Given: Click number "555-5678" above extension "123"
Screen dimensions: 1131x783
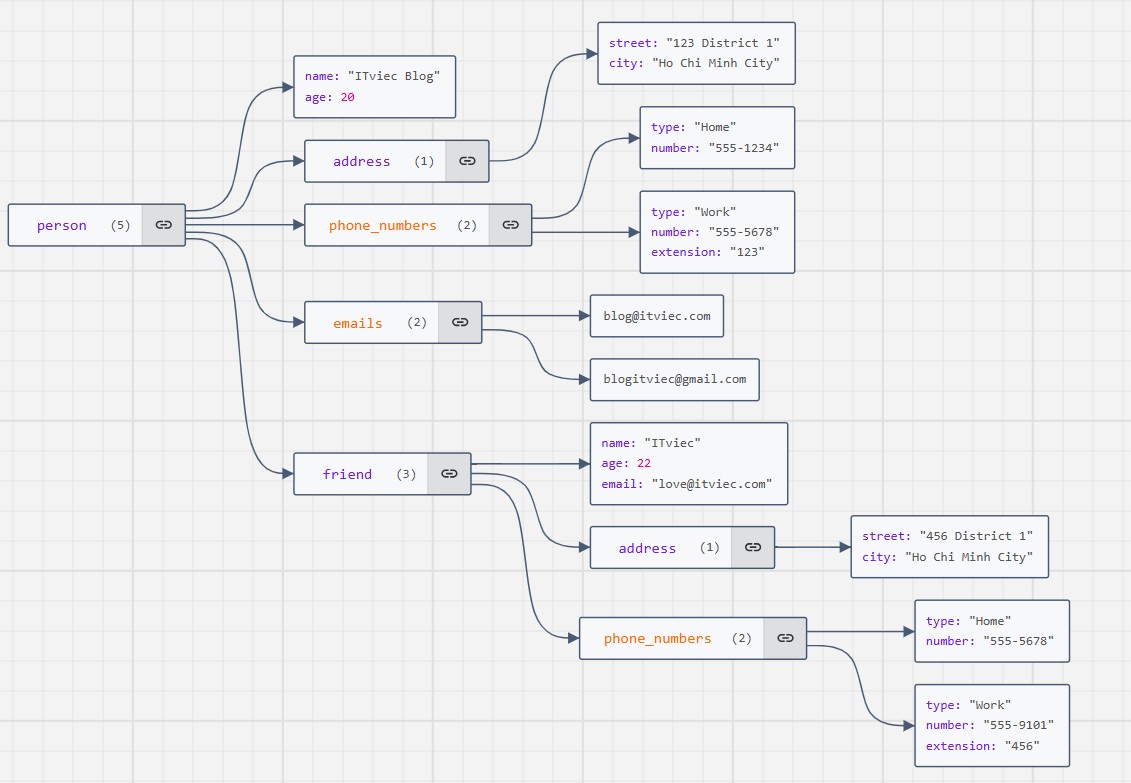Looking at the screenshot, I should coord(715,231).
